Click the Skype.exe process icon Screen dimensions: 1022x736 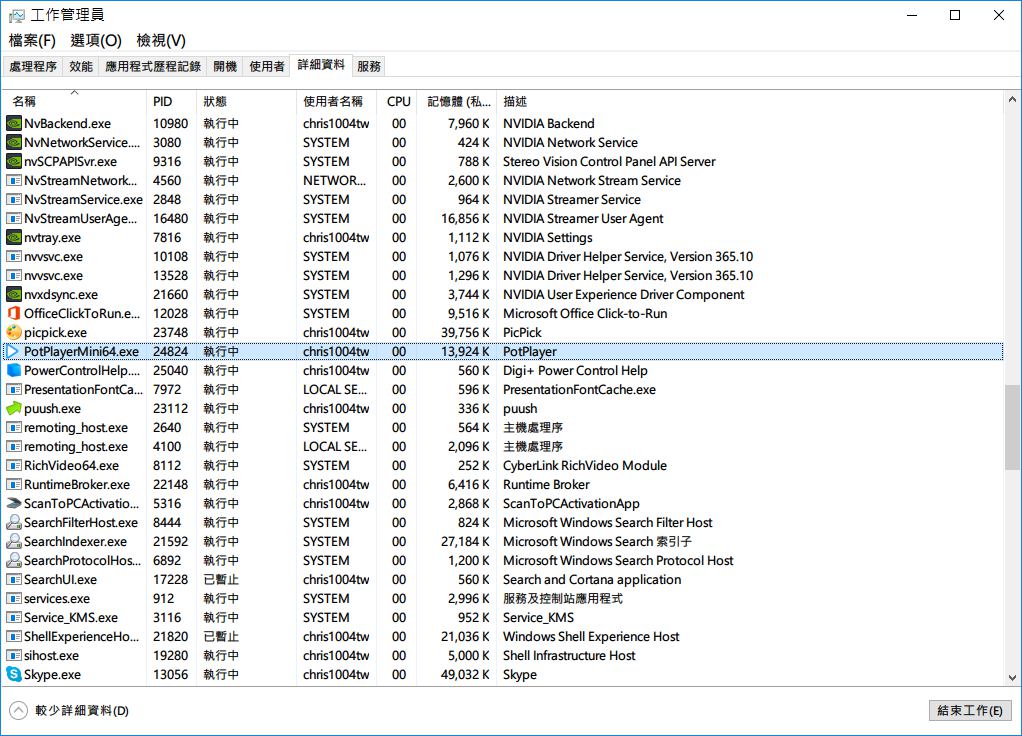(x=14, y=674)
